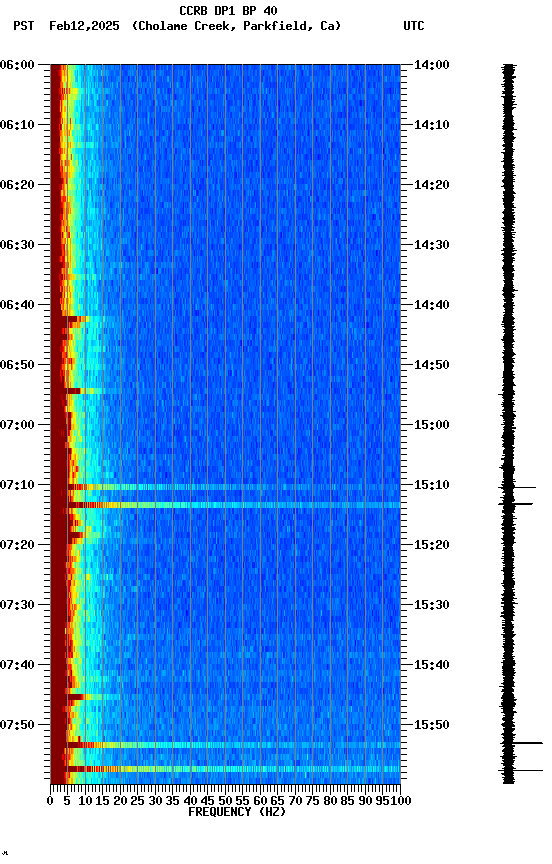Click the broadband event band at 07:10
The width and height of the screenshot is (552, 864).
234,487
